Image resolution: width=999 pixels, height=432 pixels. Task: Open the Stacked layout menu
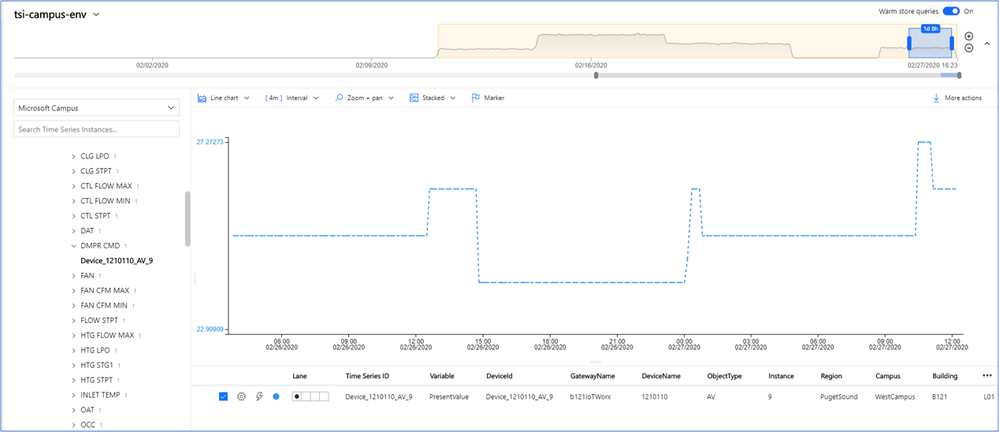(x=432, y=98)
